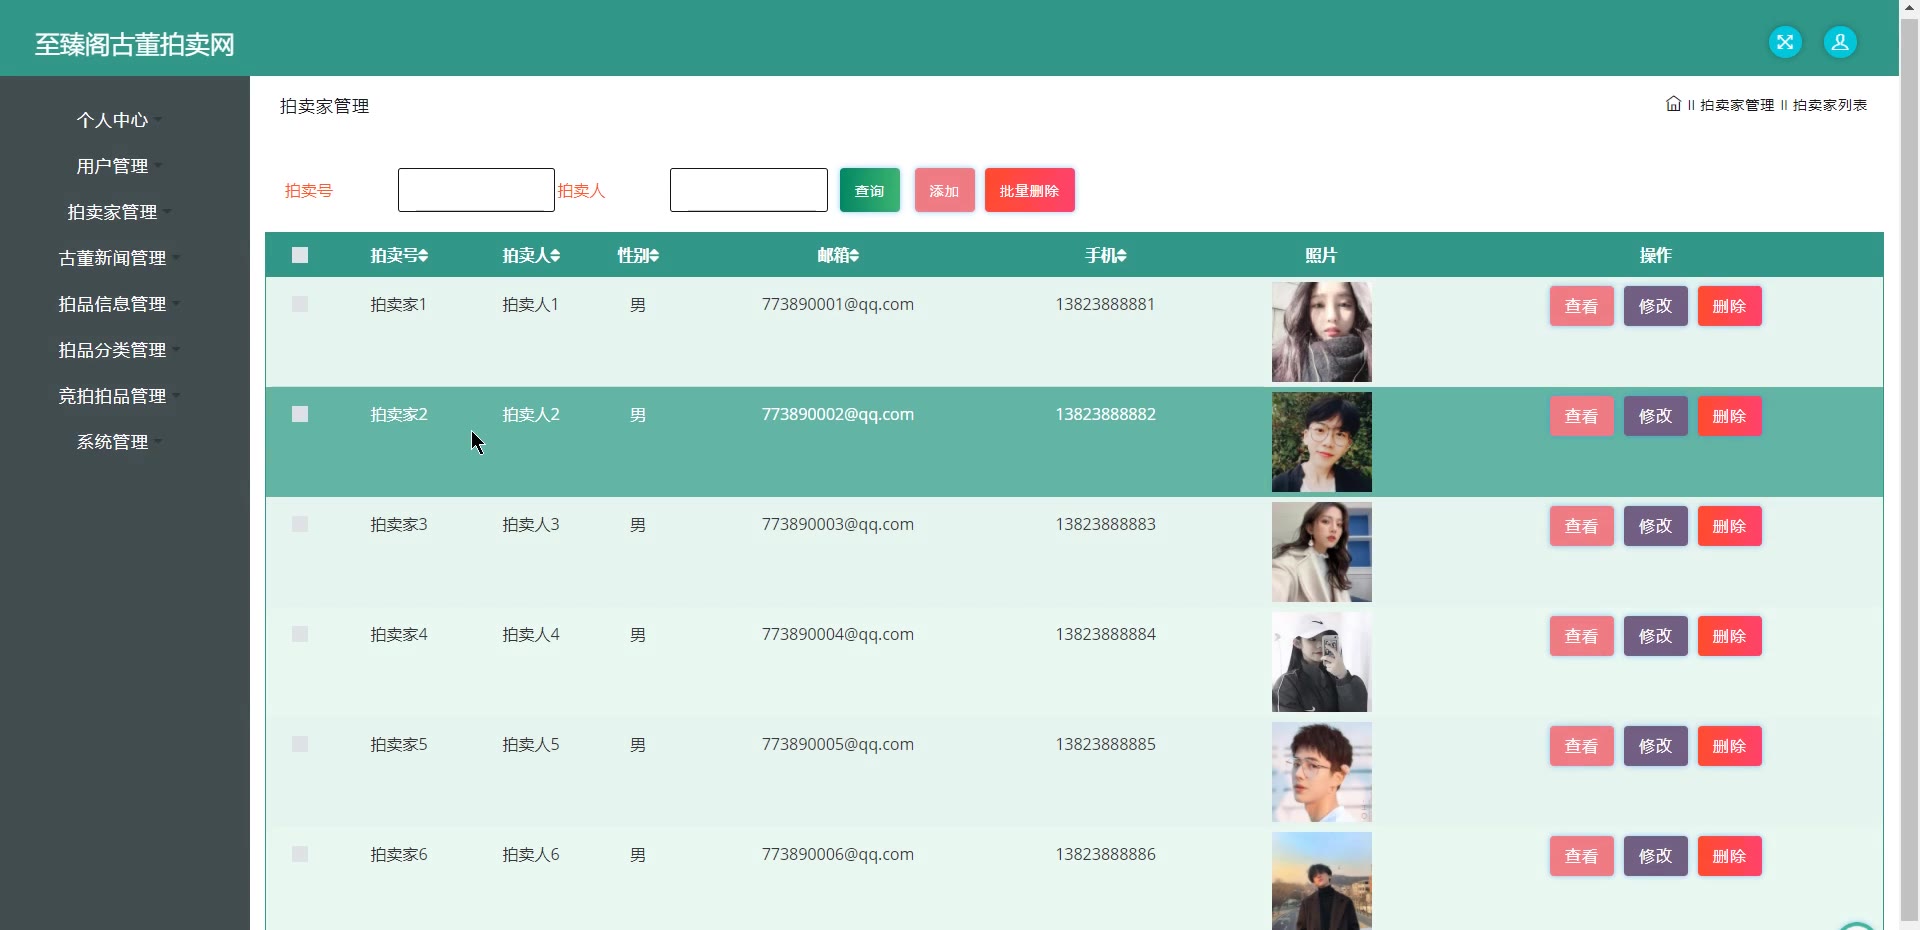
Task: Click the fullscreen toggle icon in header
Action: pyautogui.click(x=1785, y=42)
